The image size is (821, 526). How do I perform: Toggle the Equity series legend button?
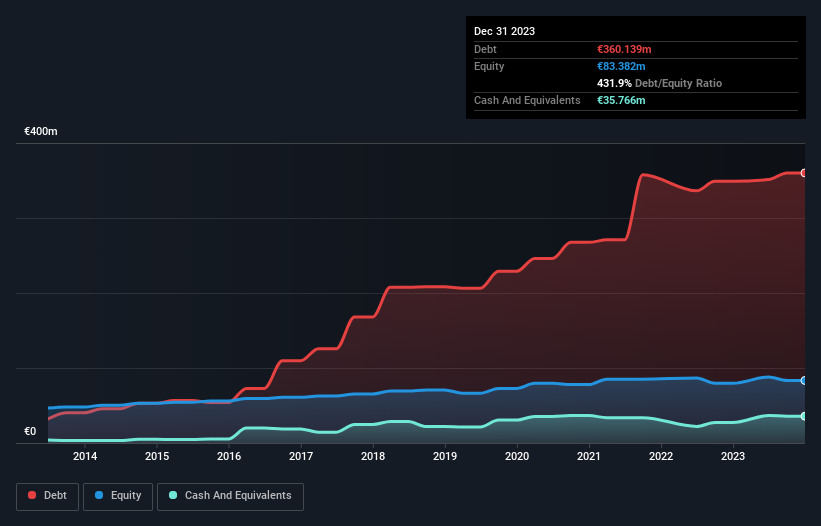click(x=118, y=496)
